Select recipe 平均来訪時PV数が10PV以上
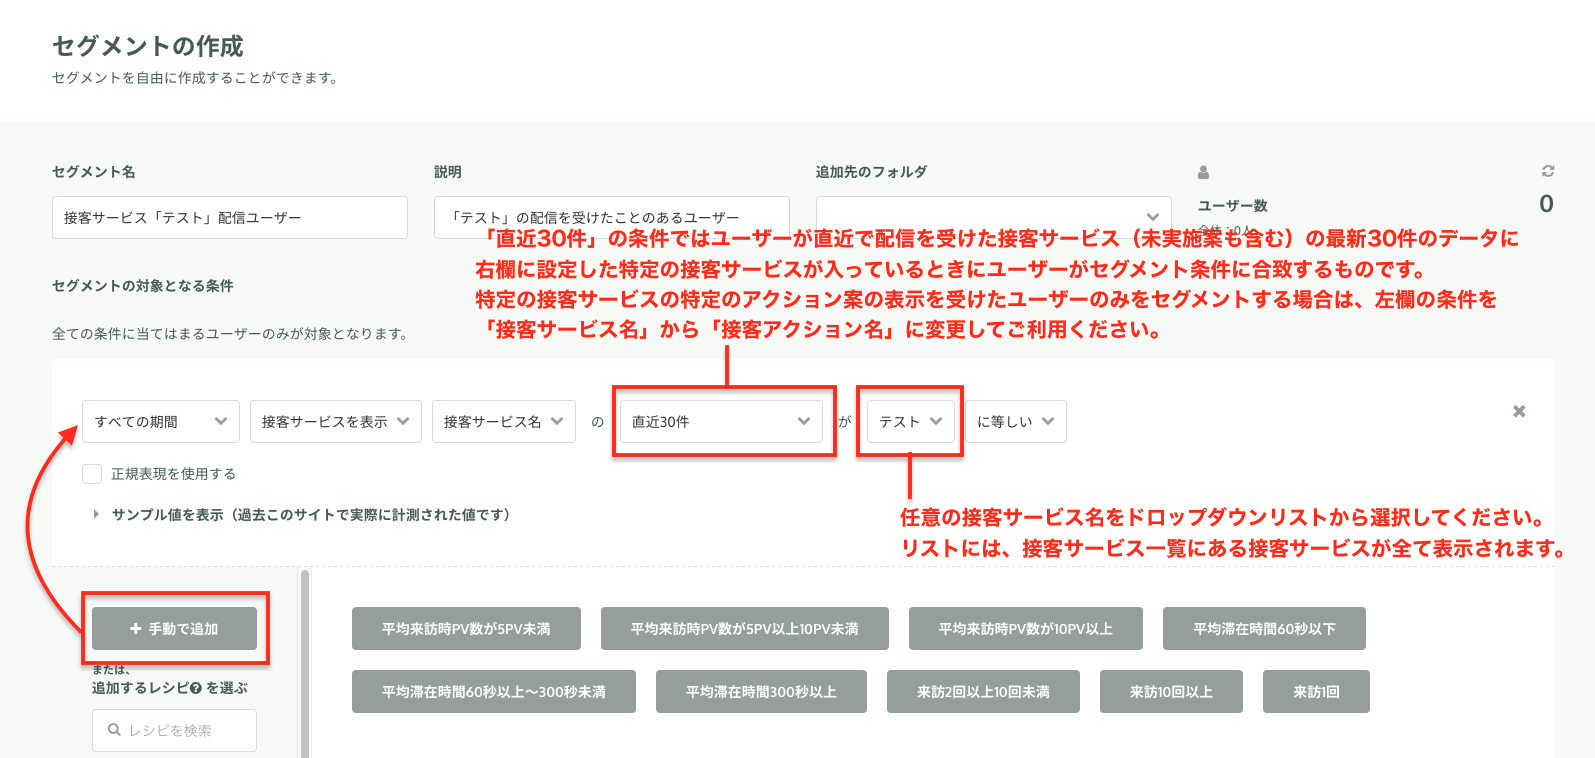 tap(1026, 628)
